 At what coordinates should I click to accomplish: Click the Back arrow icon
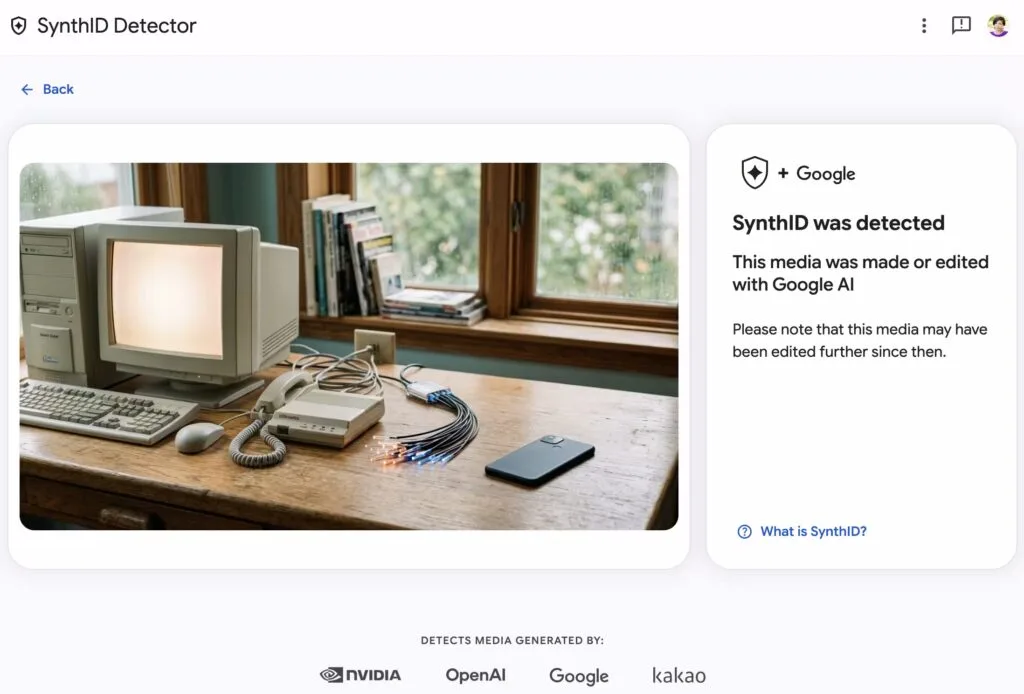[27, 89]
